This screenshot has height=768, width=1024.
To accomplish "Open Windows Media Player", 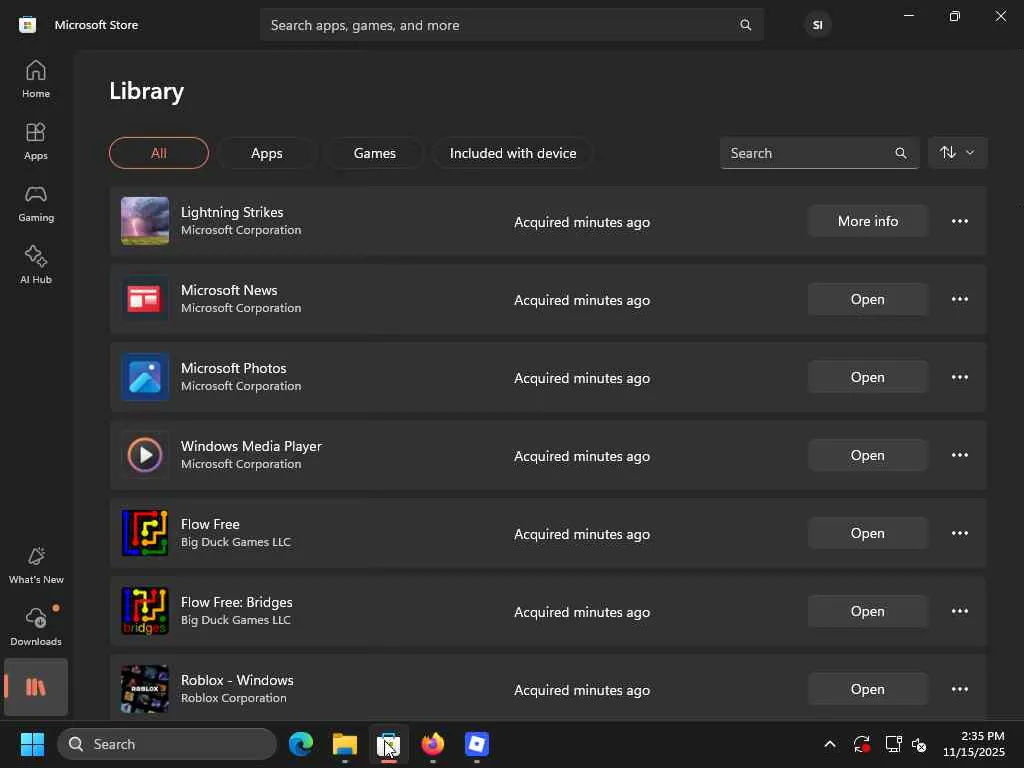I will coord(867,455).
